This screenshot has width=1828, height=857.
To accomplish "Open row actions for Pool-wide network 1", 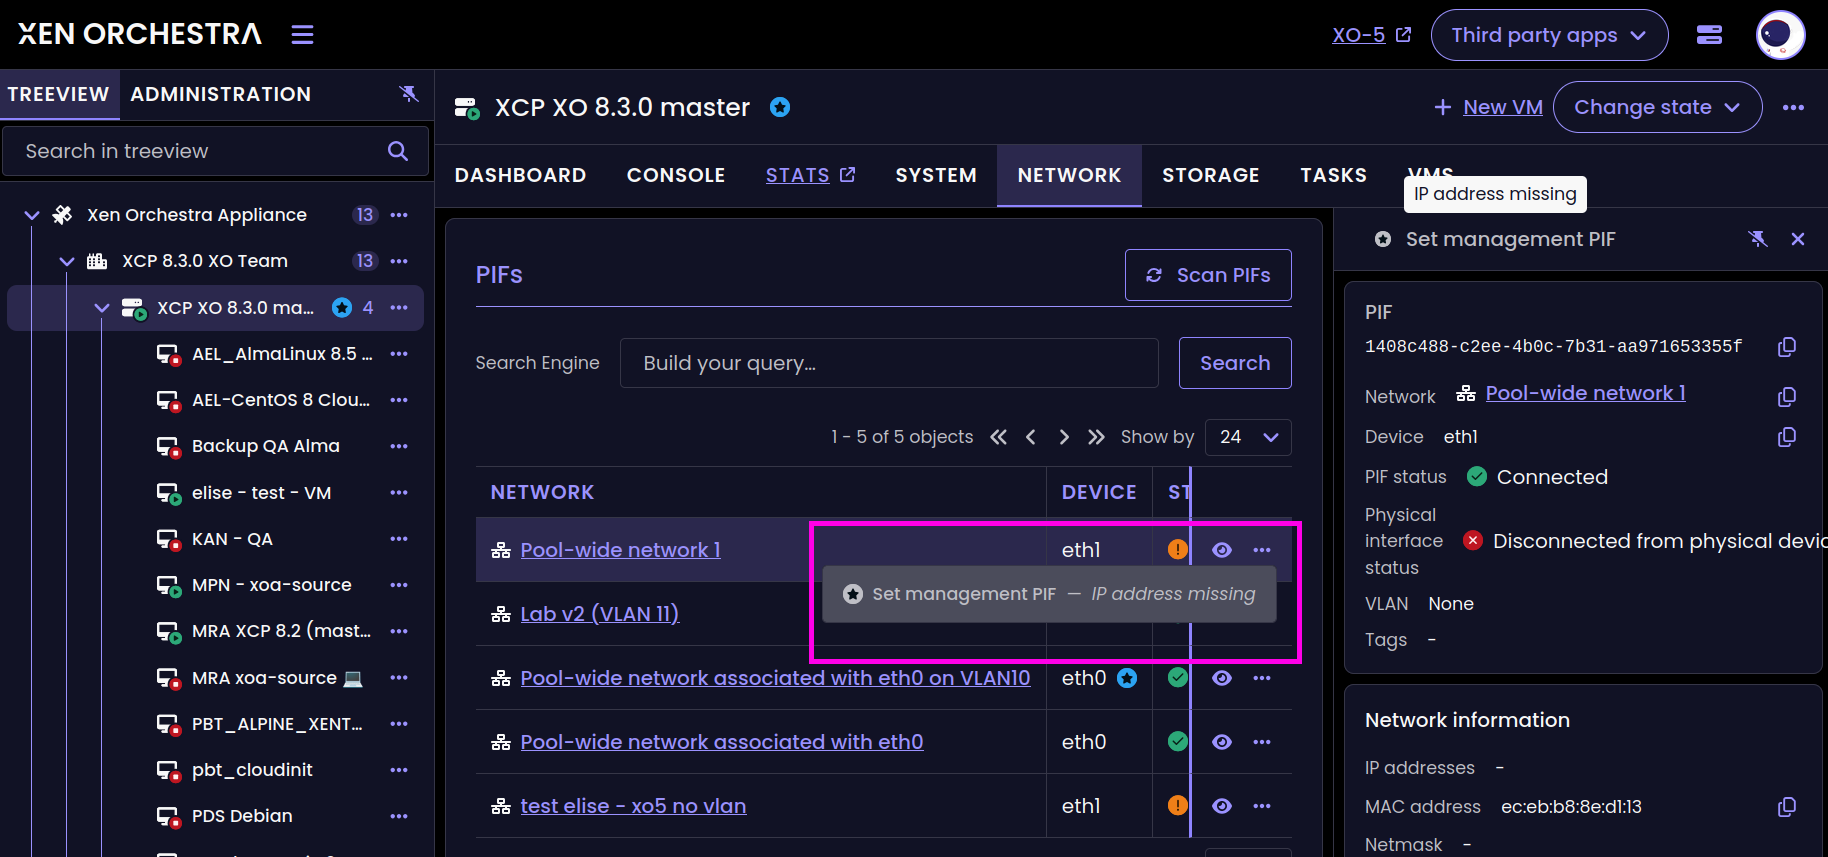I will [1262, 550].
